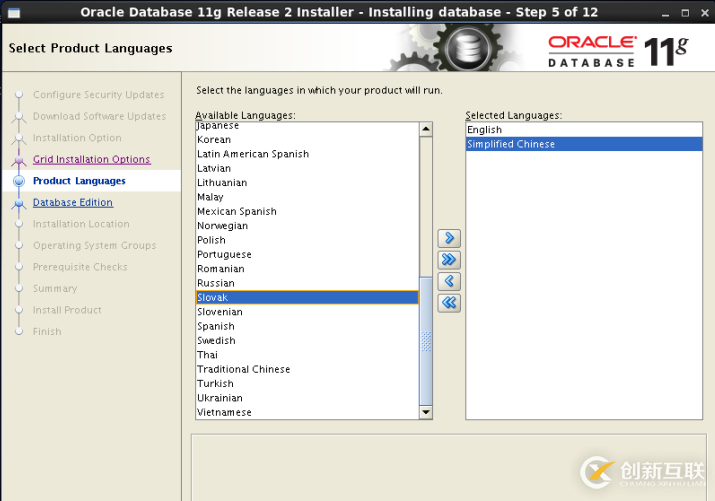Select English in the Selected Languages list
715x501 pixels.
(x=584, y=130)
